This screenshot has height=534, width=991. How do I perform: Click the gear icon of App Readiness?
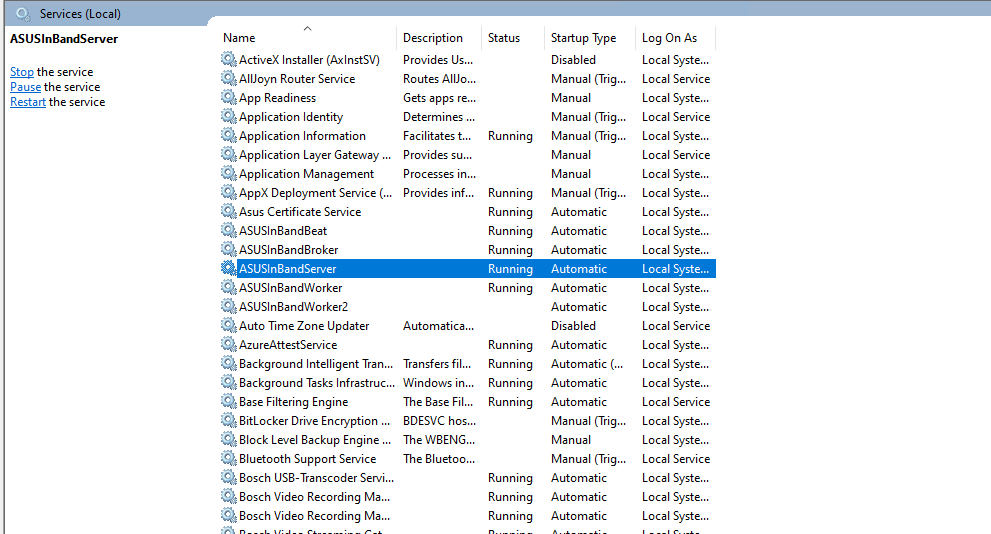click(228, 97)
